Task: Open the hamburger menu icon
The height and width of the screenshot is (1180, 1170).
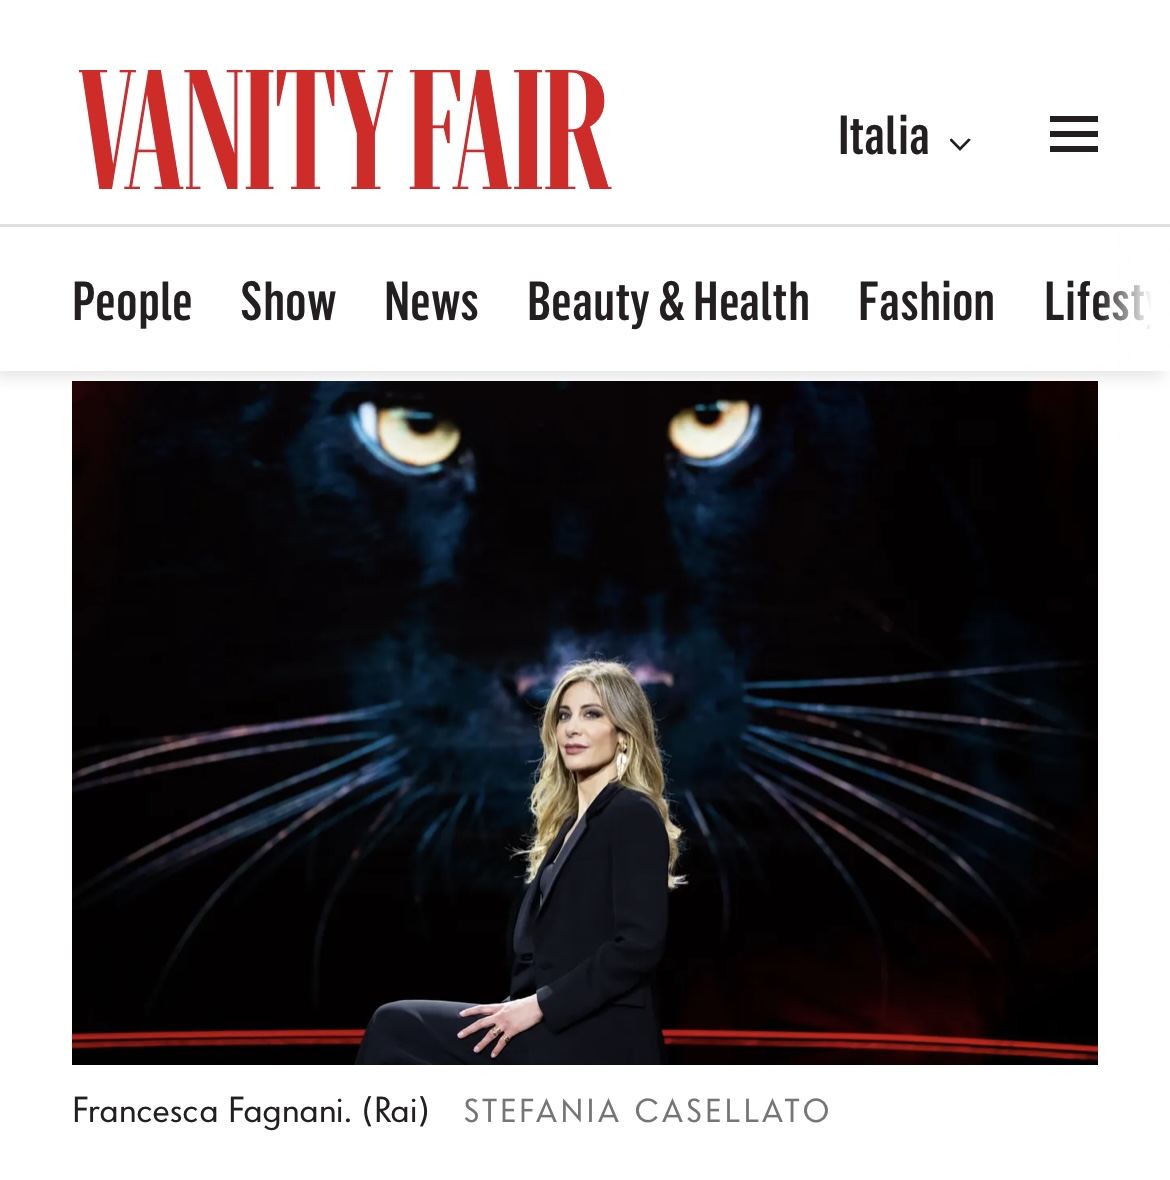Action: pos(1074,134)
